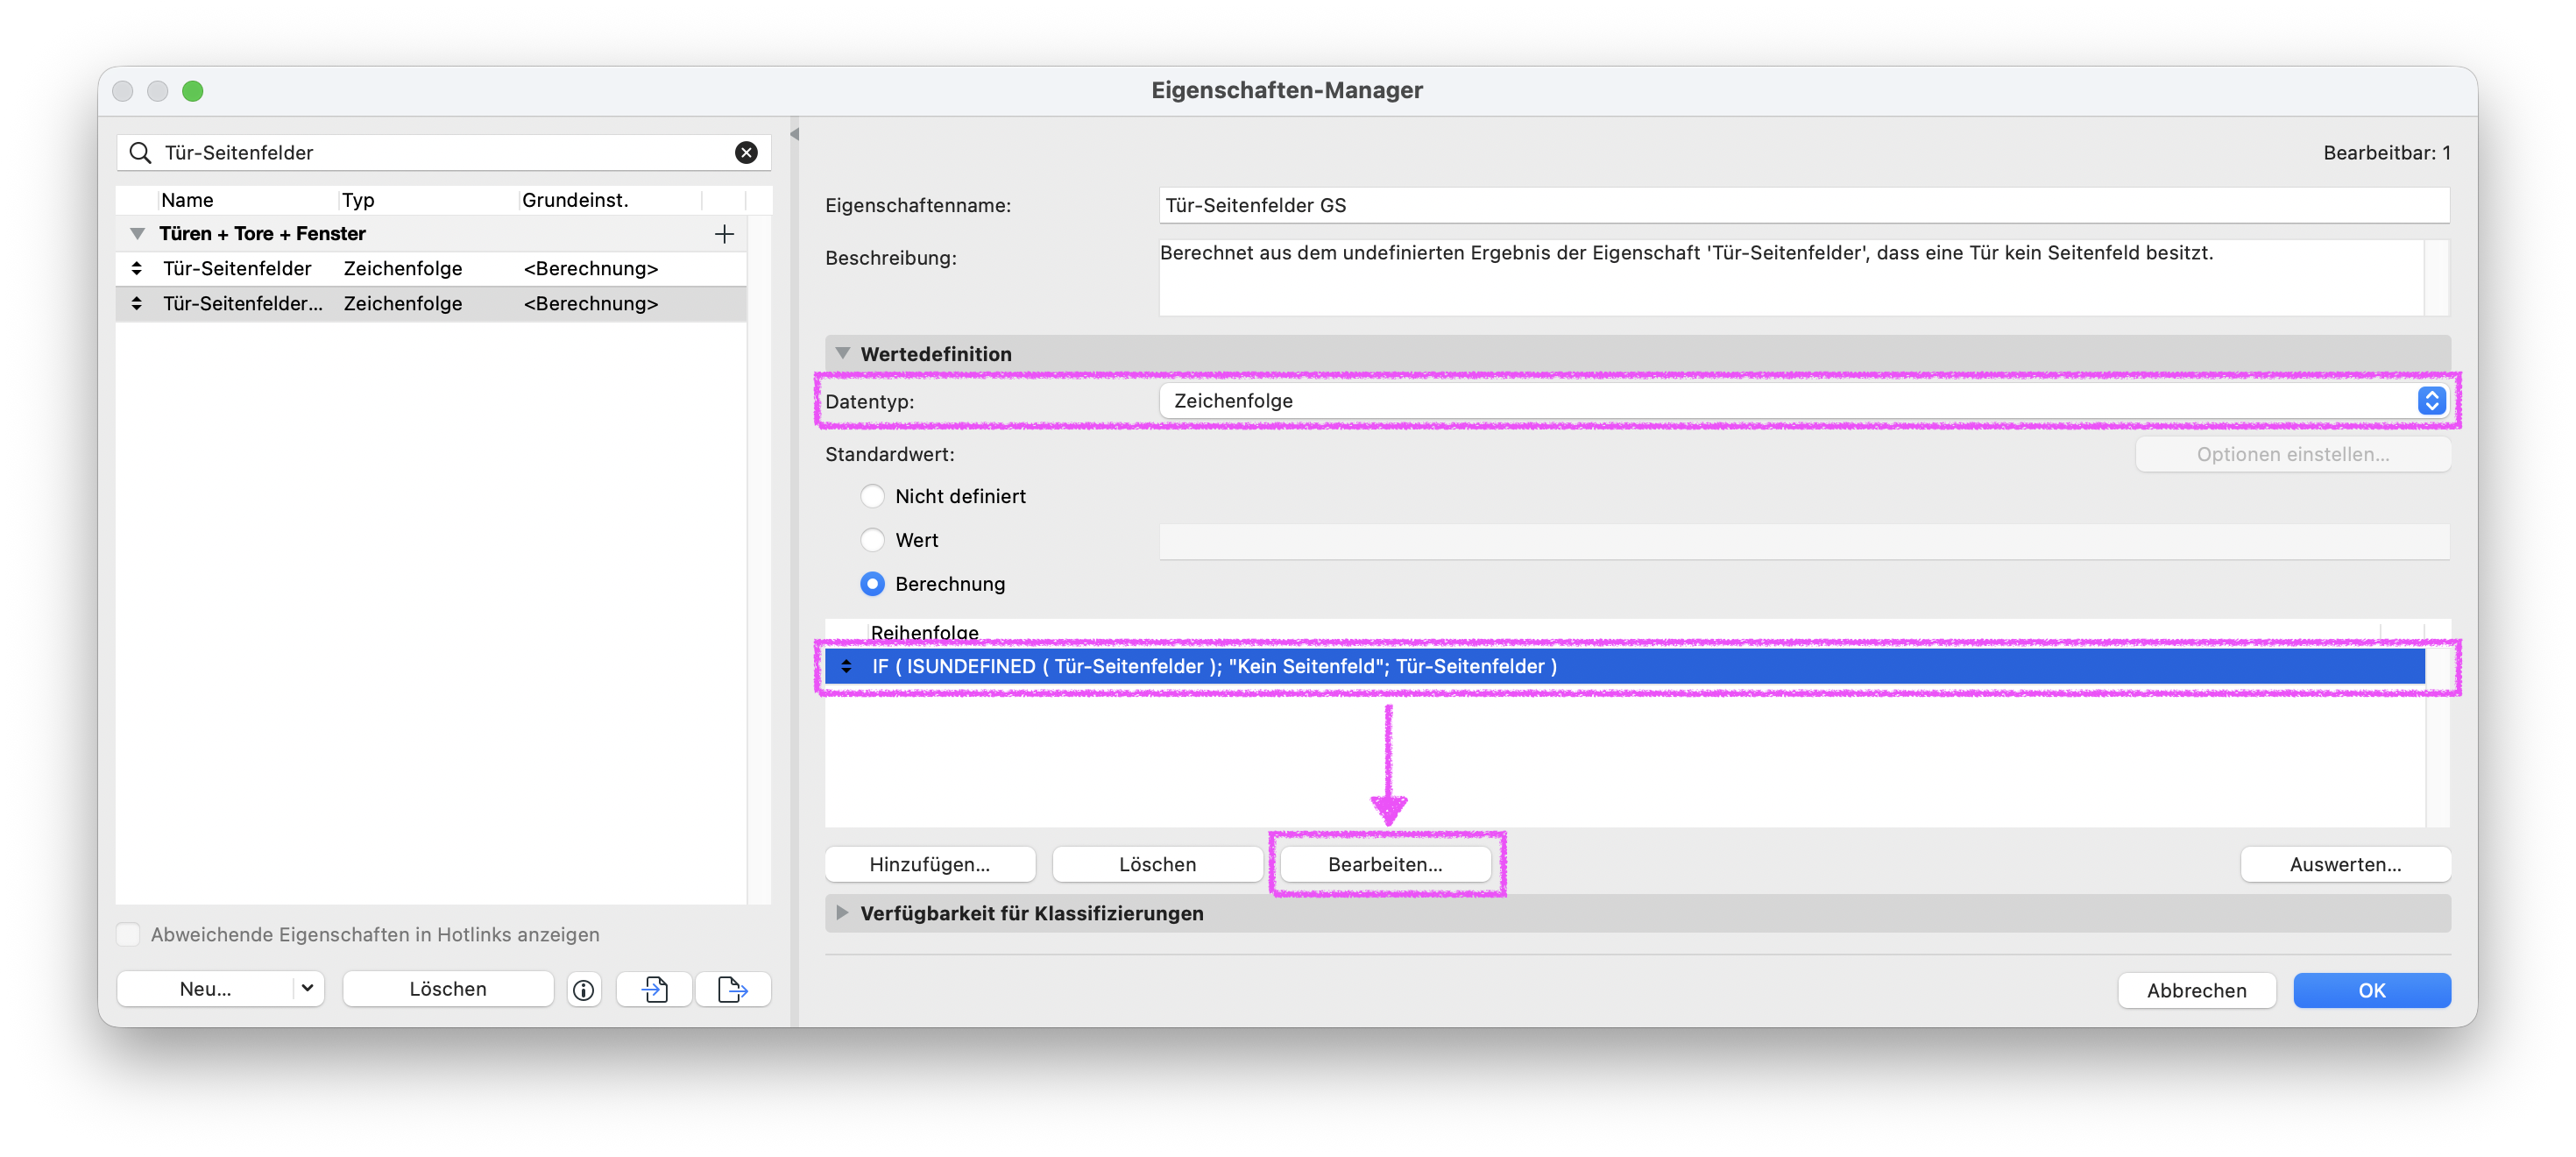Click the export properties icon

point(732,989)
